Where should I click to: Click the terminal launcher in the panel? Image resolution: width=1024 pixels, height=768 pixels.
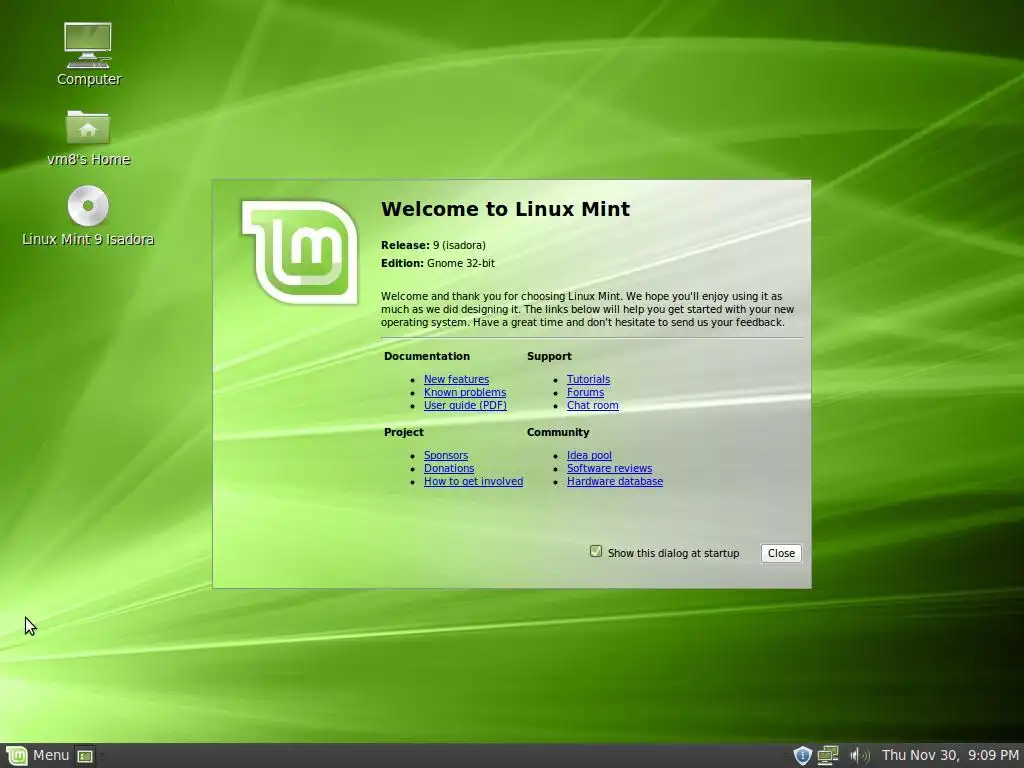[x=85, y=756]
